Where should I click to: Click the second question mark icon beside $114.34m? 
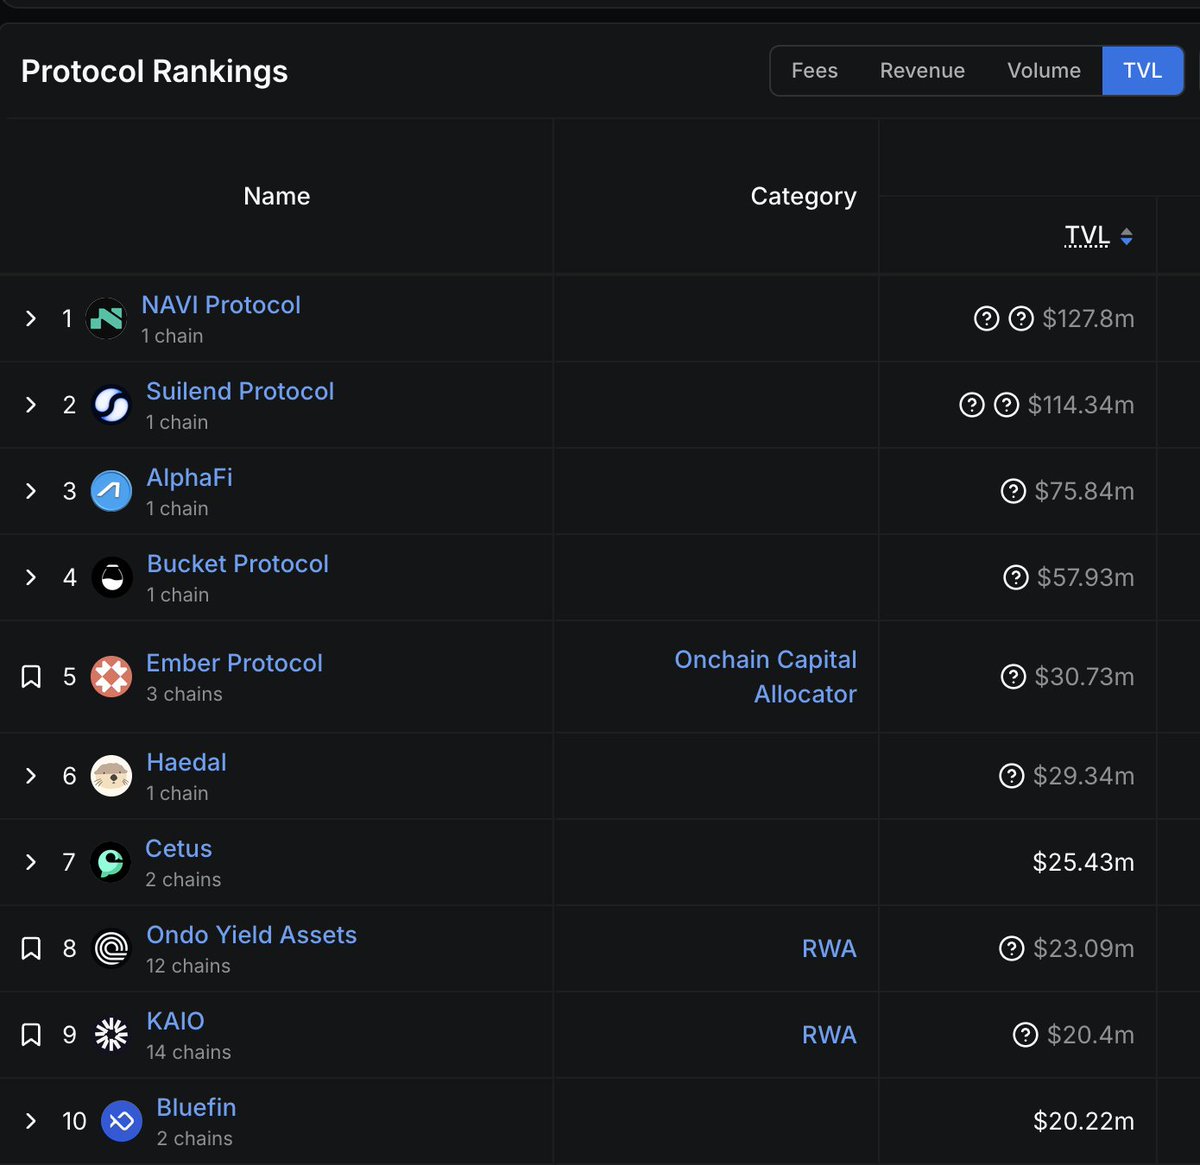tap(1006, 405)
